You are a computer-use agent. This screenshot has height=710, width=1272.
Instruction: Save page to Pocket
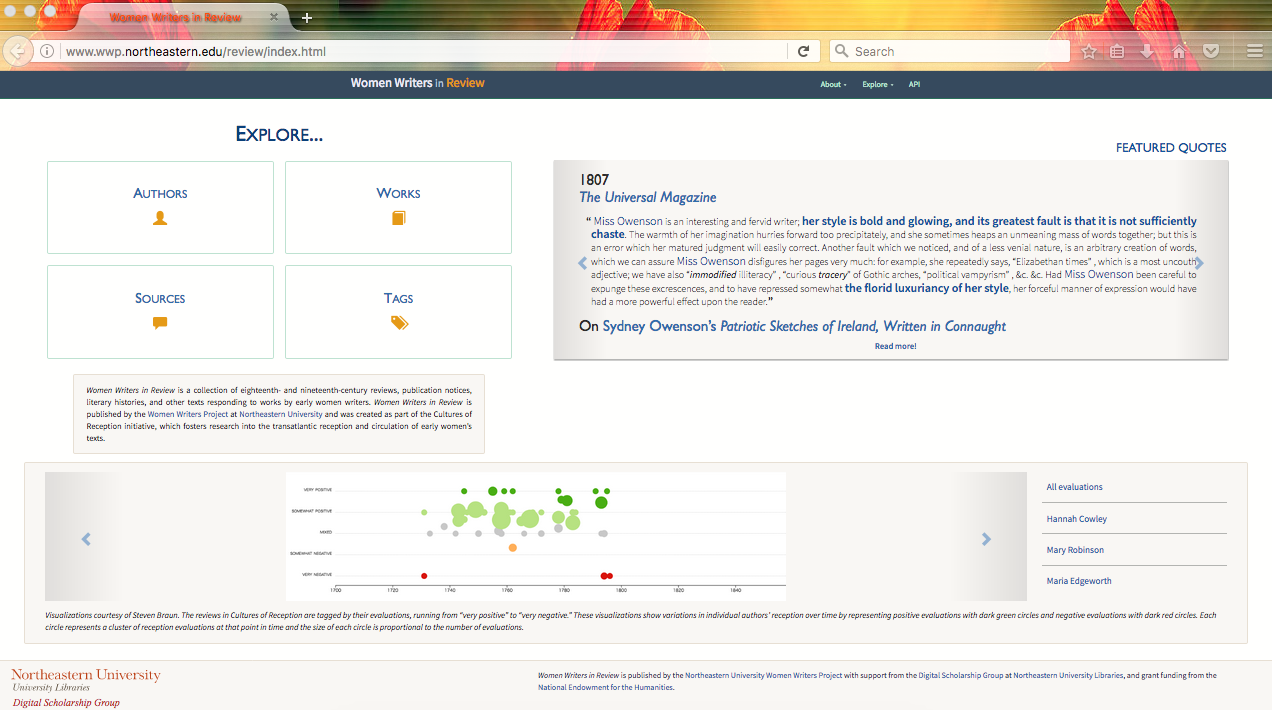(1210, 51)
